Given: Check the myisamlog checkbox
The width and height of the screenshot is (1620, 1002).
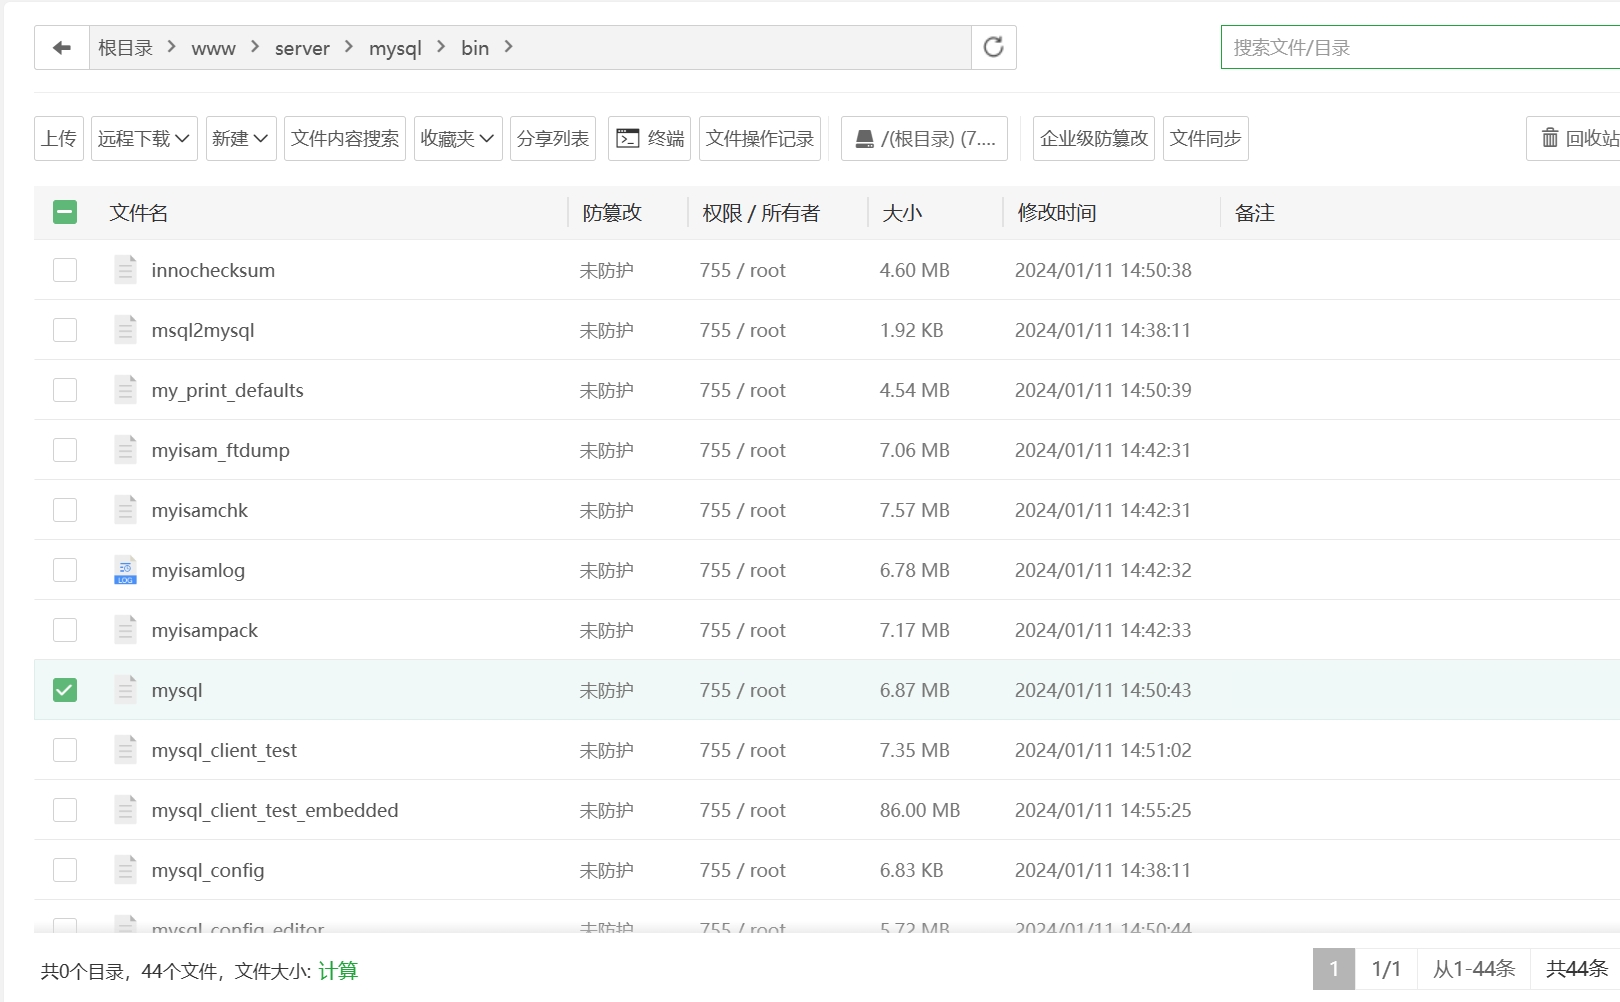Looking at the screenshot, I should [65, 570].
